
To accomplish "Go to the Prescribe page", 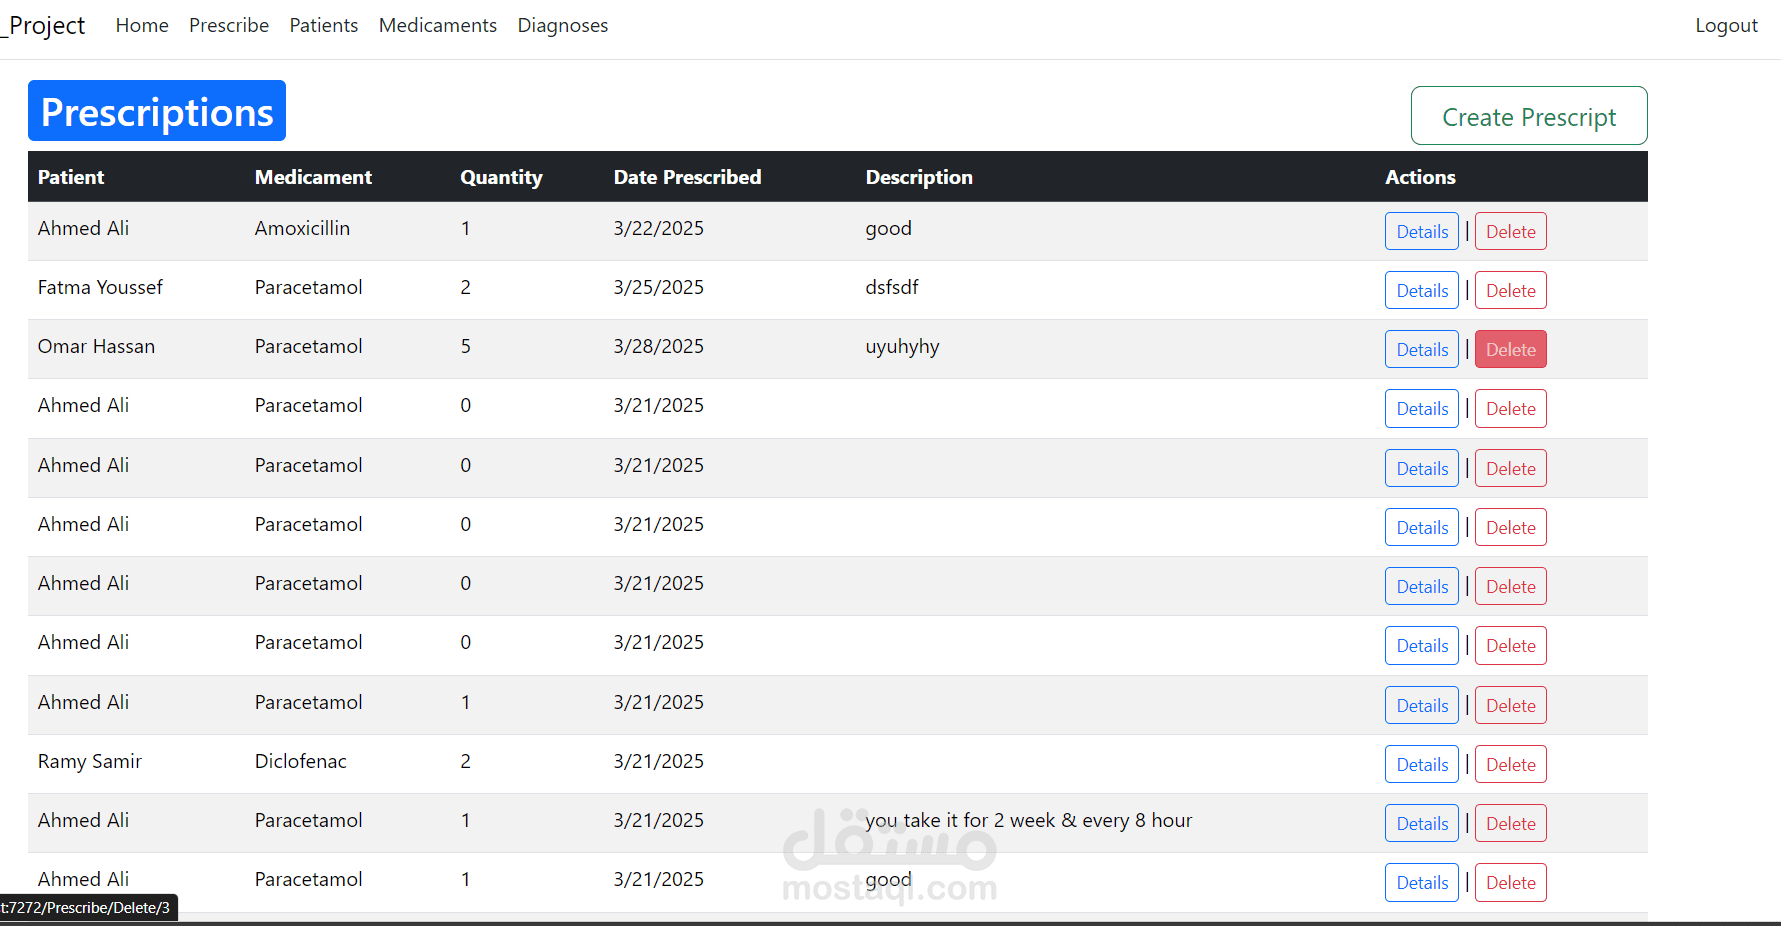I will coord(229,25).
